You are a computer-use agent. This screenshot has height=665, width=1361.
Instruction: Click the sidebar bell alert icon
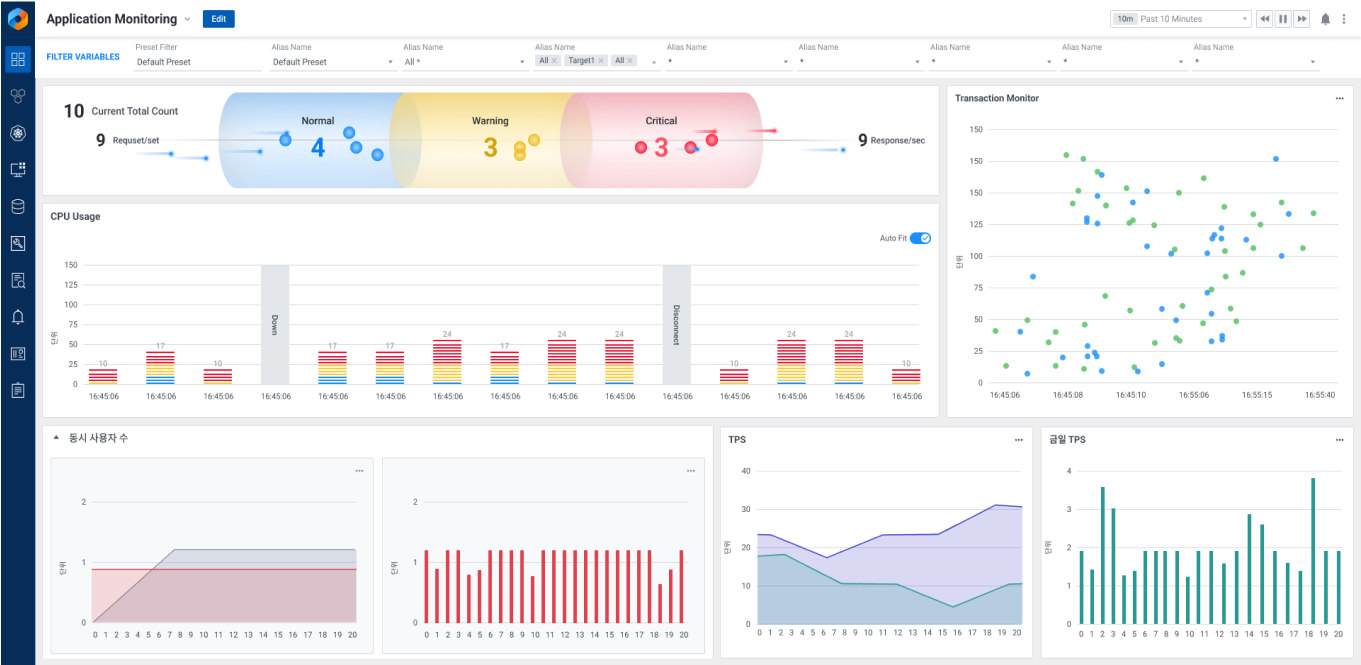point(17,317)
